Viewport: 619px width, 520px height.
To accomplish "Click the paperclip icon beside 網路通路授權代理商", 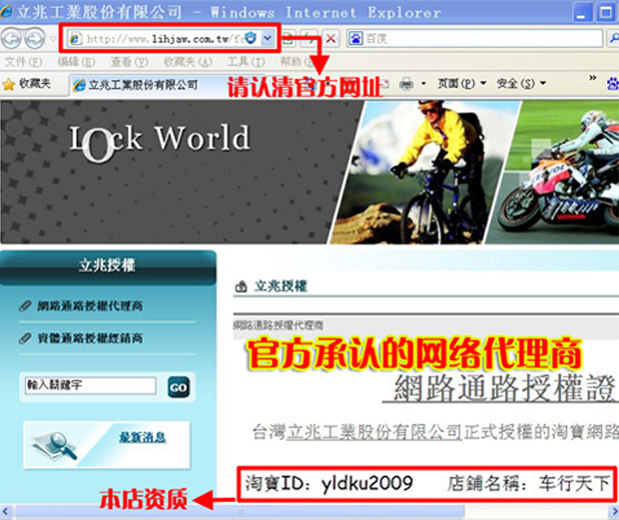I will click(25, 306).
